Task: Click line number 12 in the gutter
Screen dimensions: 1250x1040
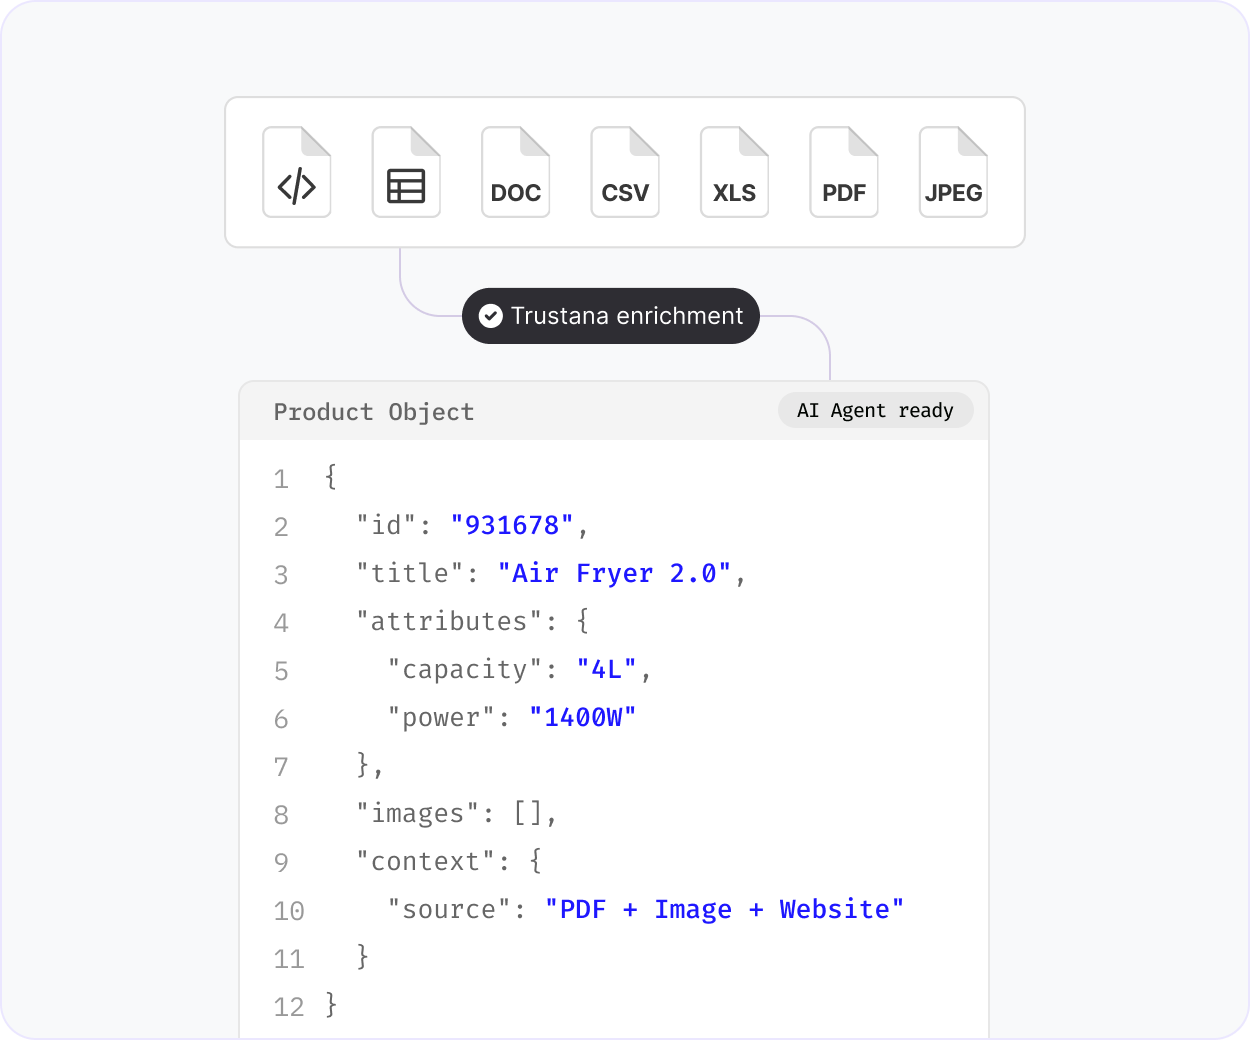Action: [x=289, y=1006]
